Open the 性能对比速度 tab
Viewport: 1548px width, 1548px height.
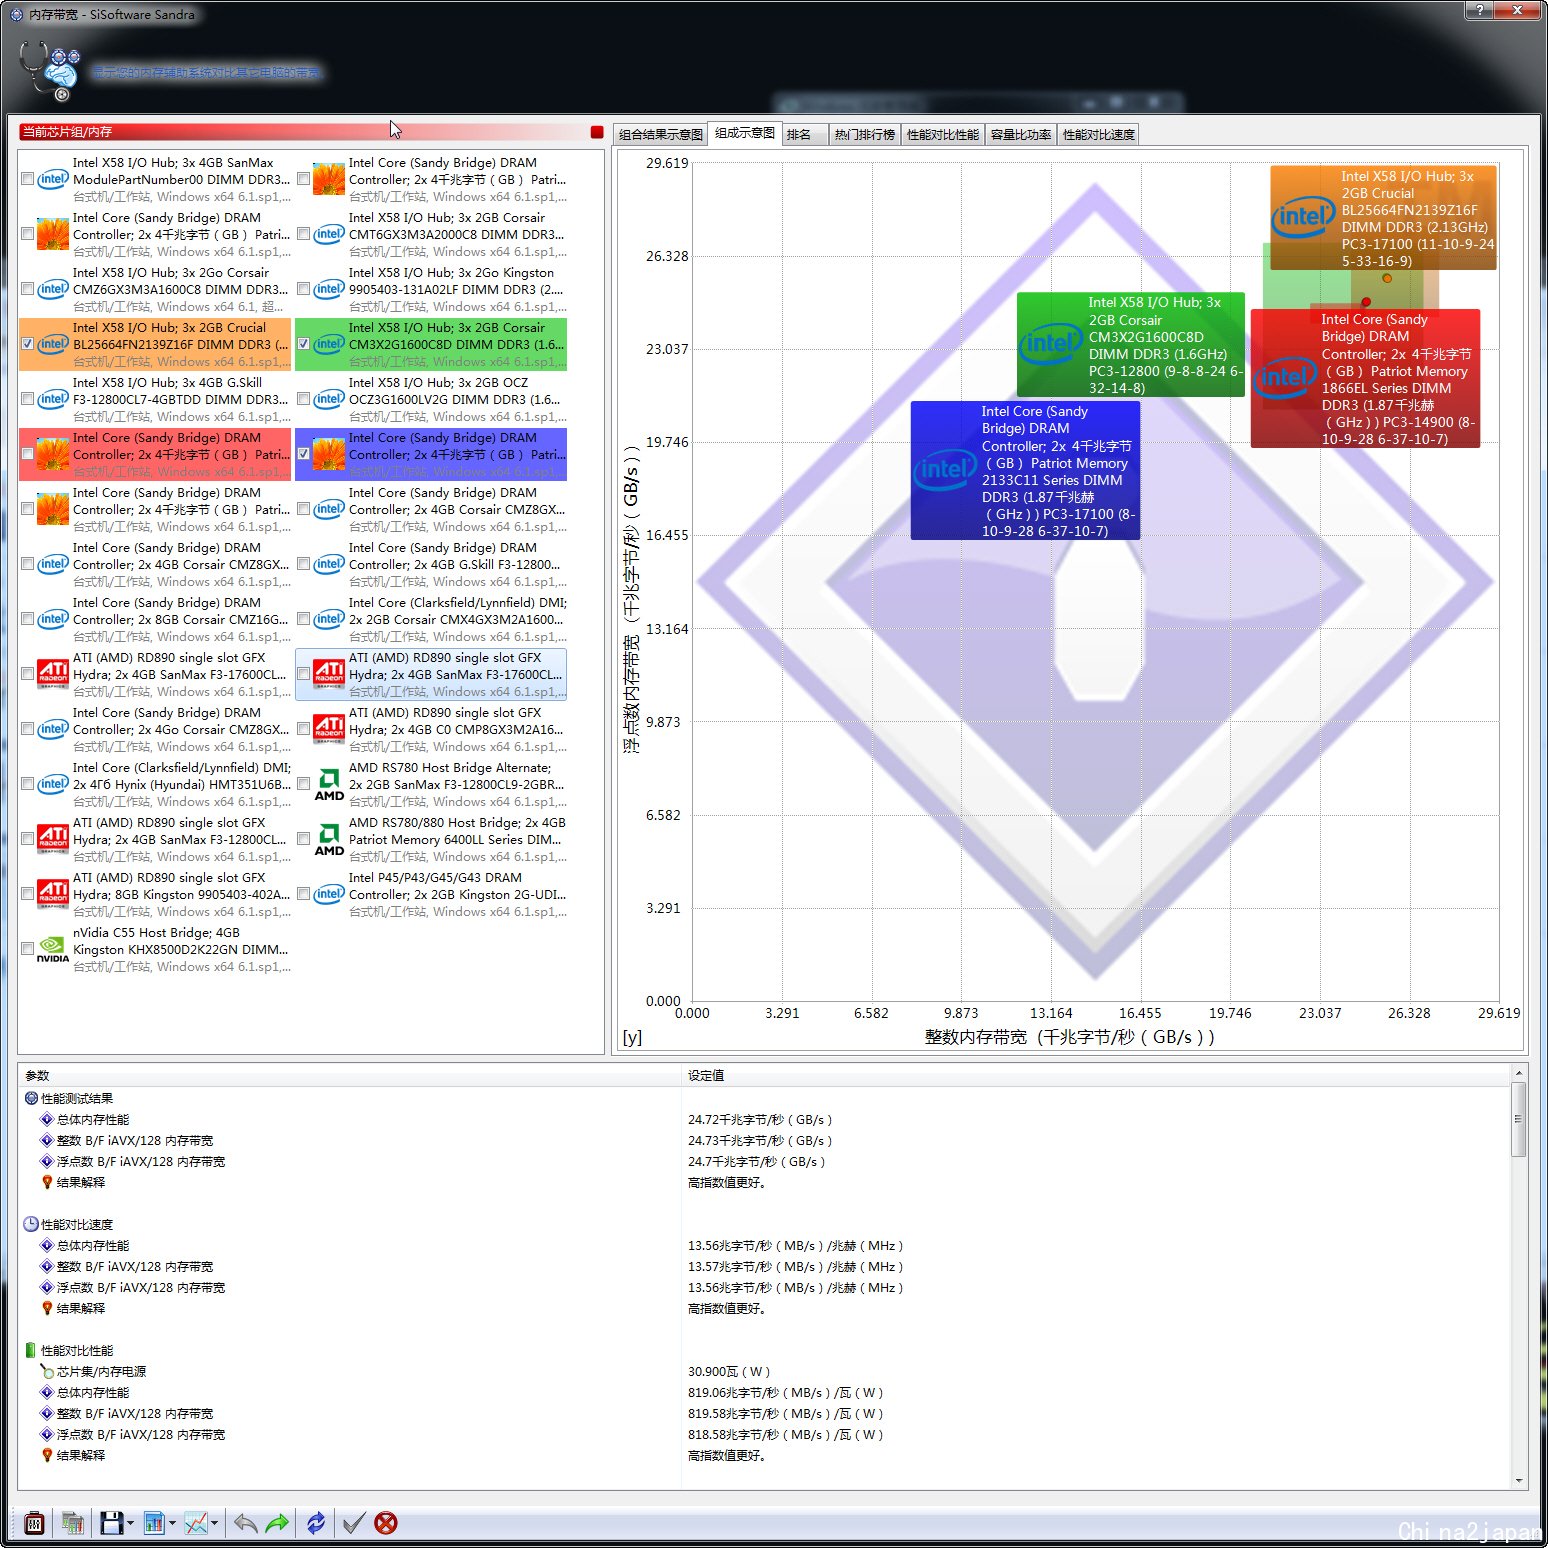point(1099,135)
